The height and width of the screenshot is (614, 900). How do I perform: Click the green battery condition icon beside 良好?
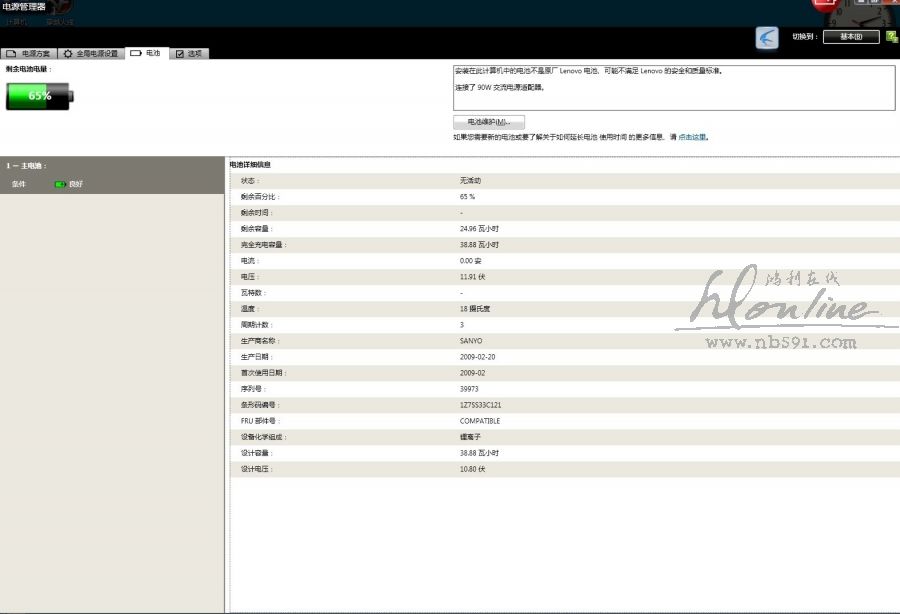tap(60, 184)
